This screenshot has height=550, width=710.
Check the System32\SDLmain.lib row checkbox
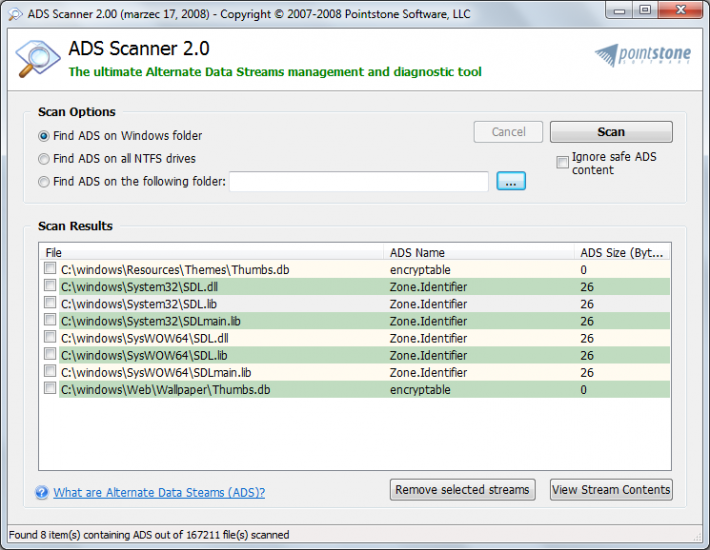point(50,320)
